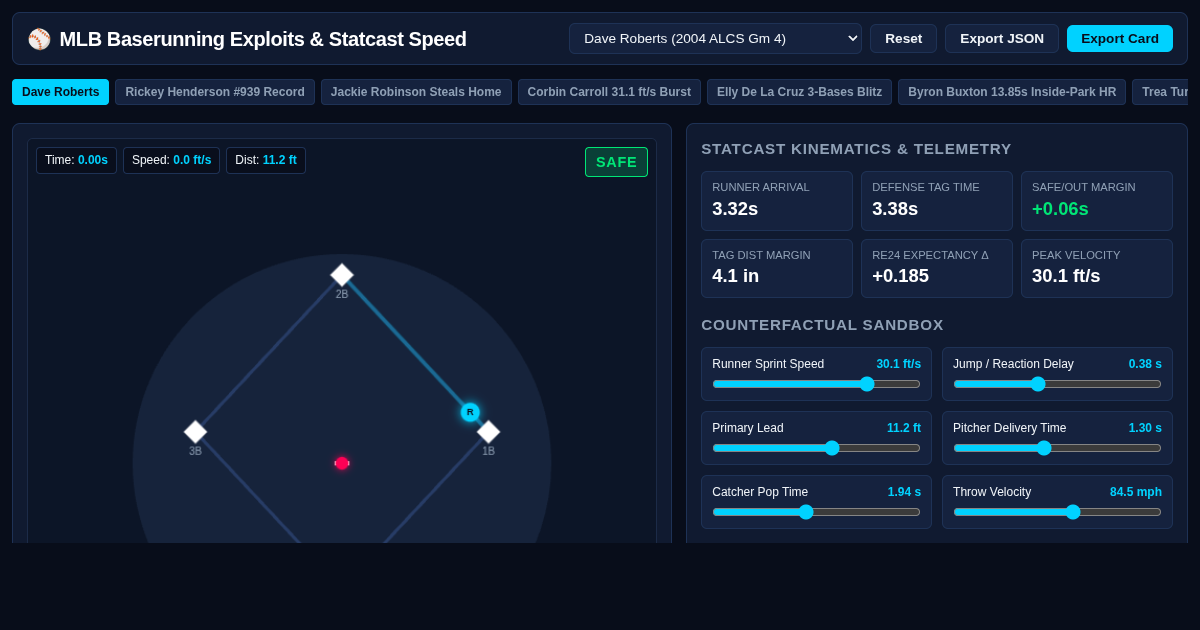Click the 0.38 s reaction delay value
Screen dimensions: 1200x630
1145,364
